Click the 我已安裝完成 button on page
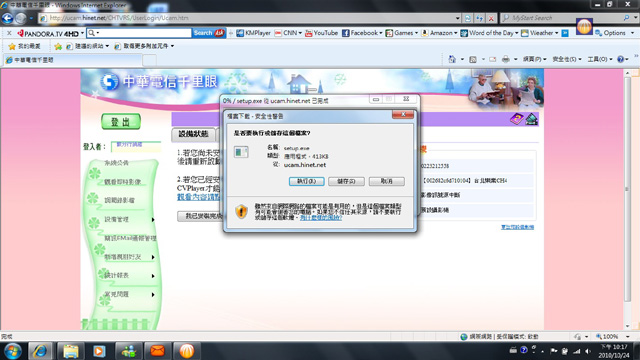The height and width of the screenshot is (360, 640). click(201, 216)
